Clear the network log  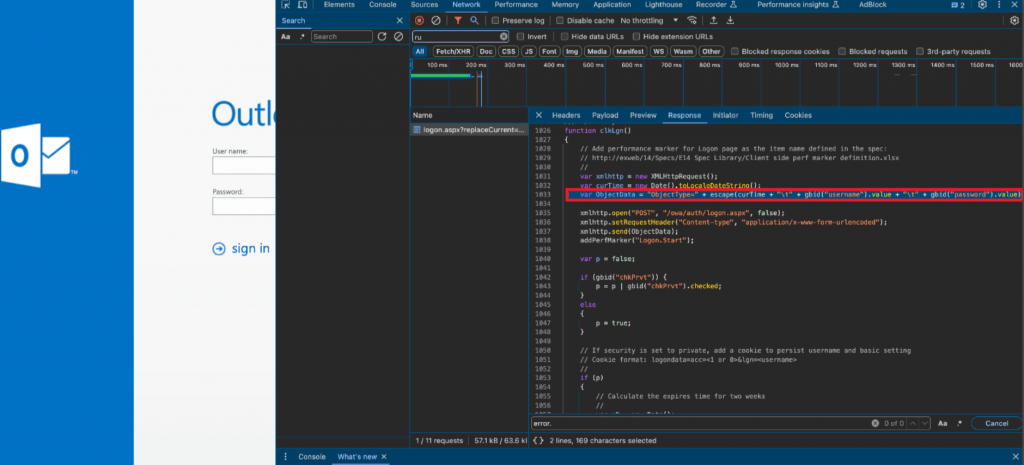pyautogui.click(x=436, y=21)
